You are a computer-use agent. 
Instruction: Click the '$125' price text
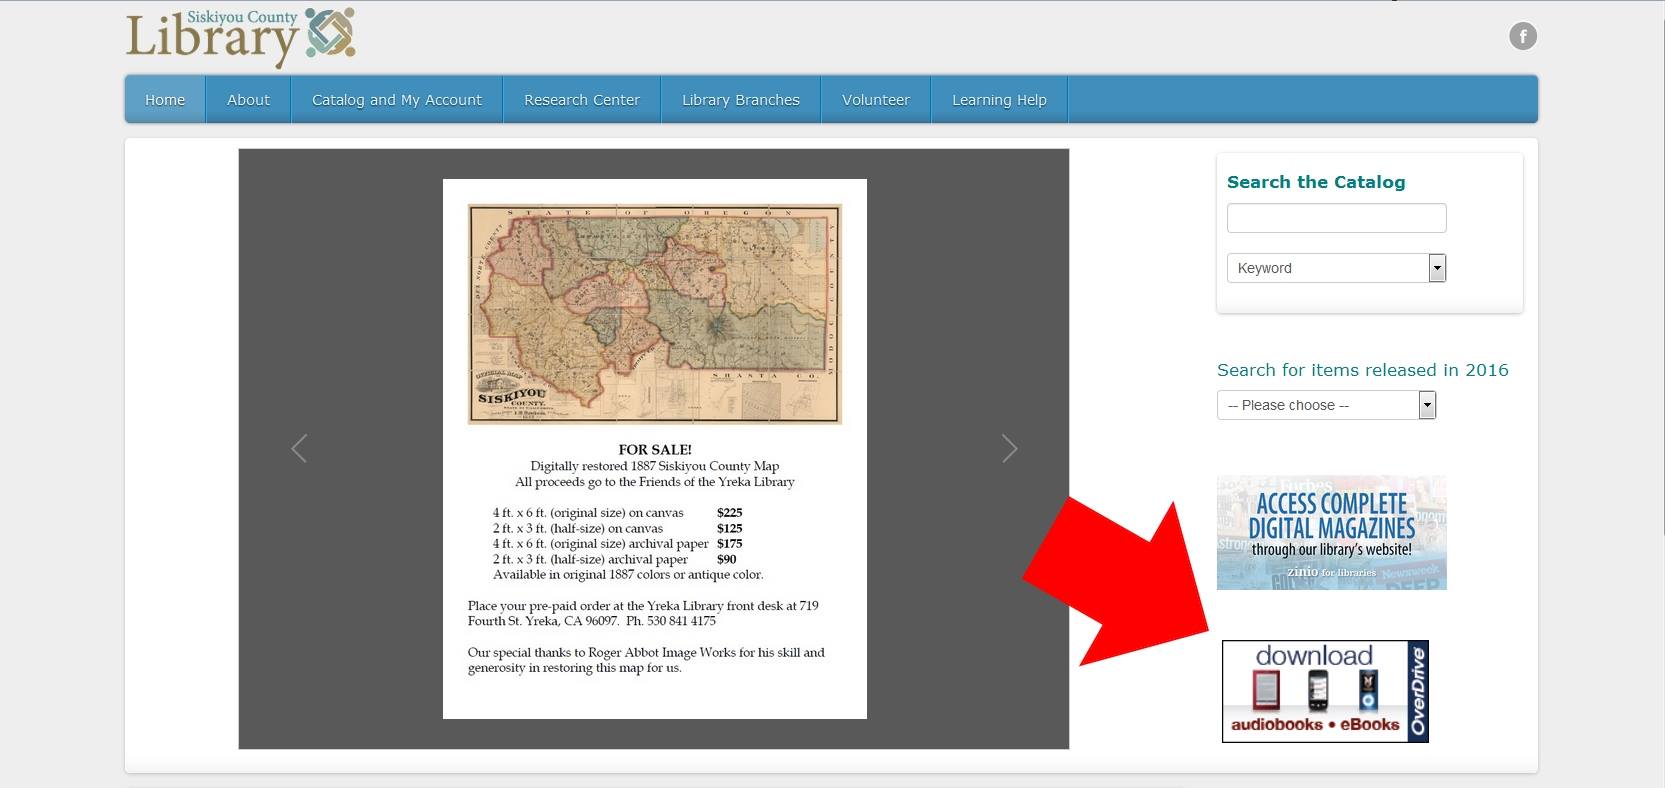(730, 528)
